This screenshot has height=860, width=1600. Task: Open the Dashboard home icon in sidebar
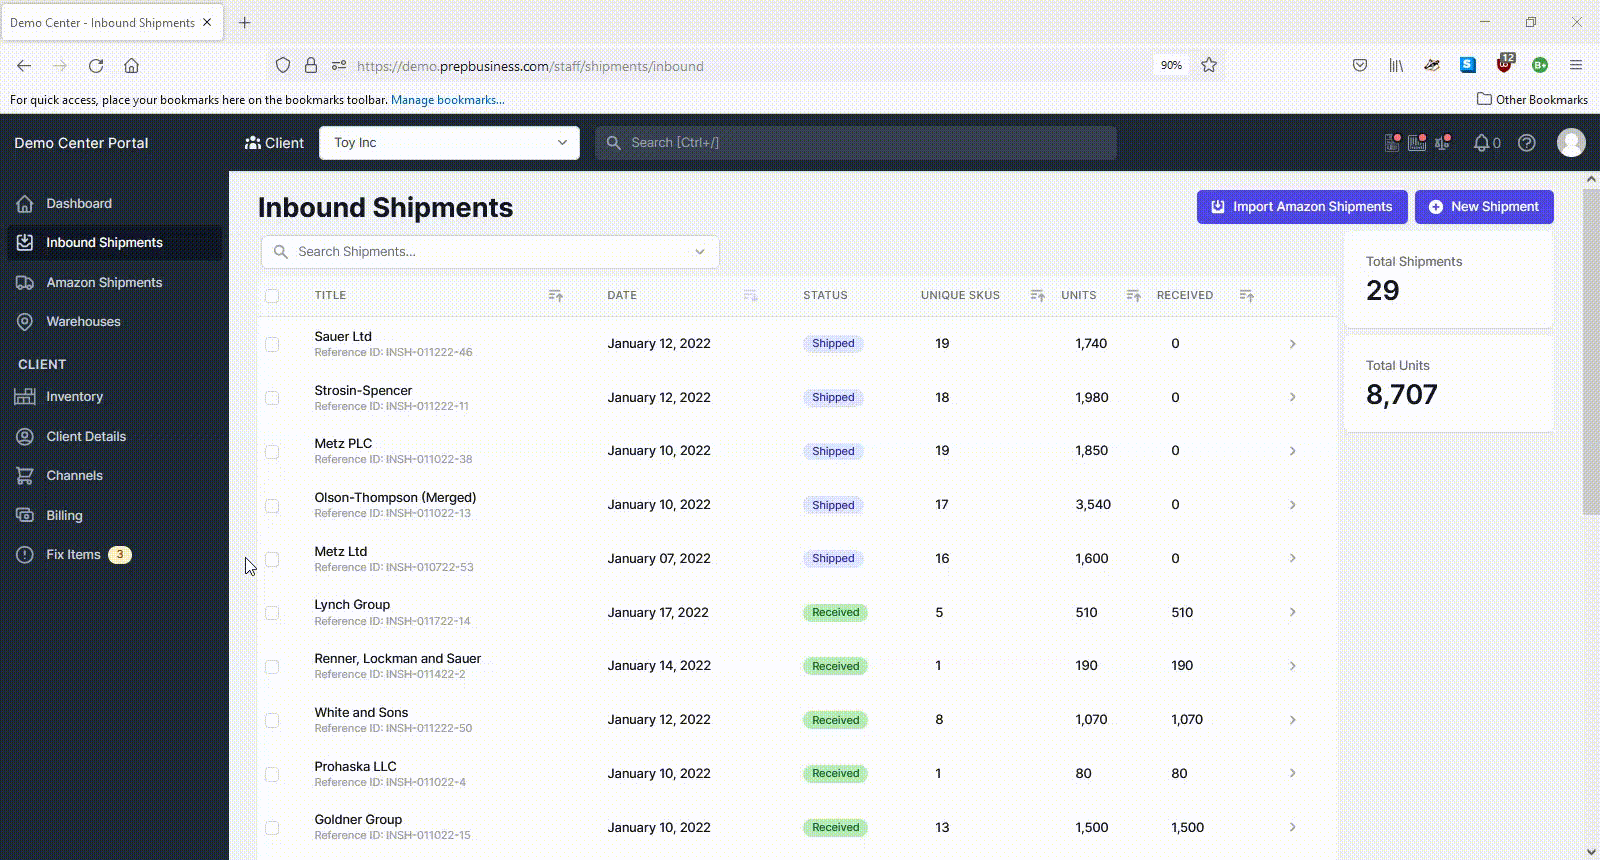point(25,204)
